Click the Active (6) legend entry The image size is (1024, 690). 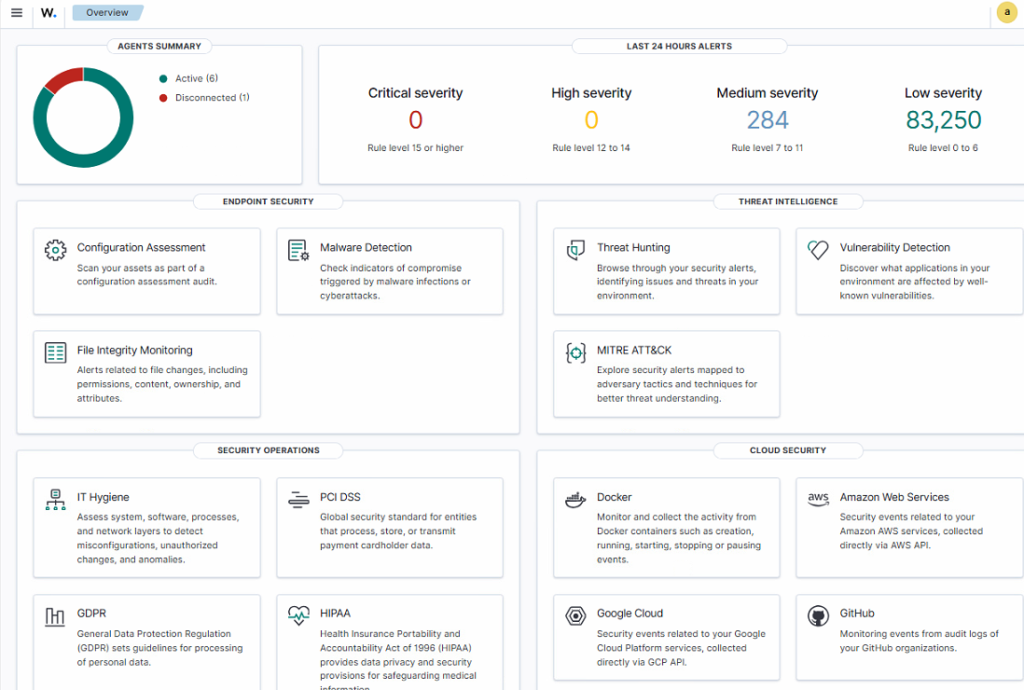[x=195, y=78]
